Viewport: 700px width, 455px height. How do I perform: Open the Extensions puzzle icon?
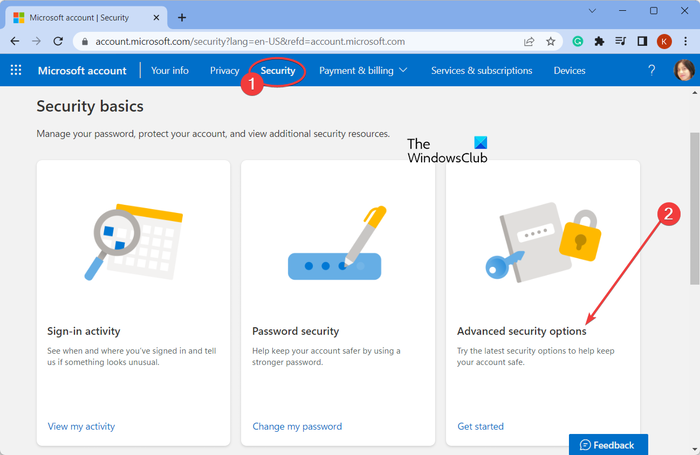coord(599,42)
